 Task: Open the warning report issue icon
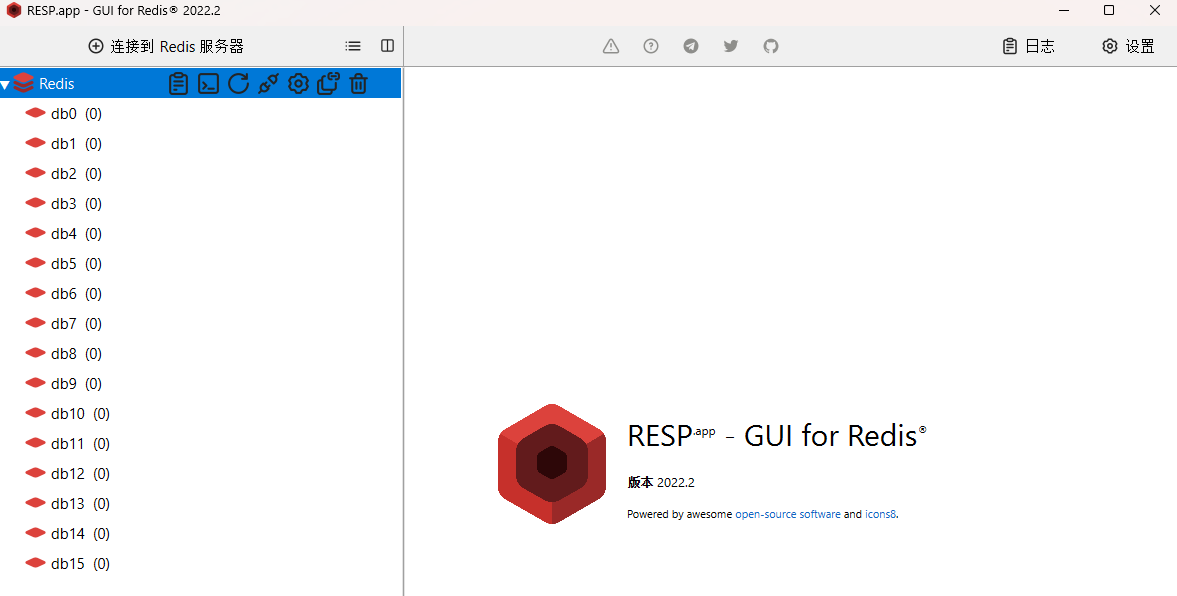click(x=611, y=46)
